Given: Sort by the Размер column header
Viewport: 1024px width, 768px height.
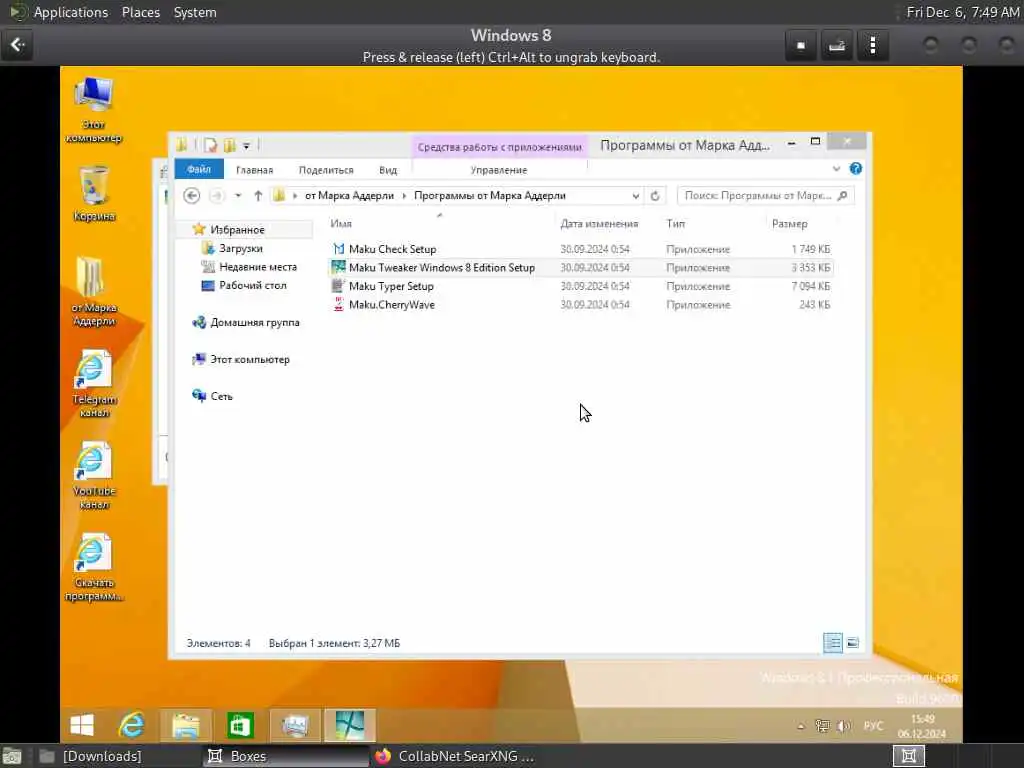Looking at the screenshot, I should click(790, 223).
